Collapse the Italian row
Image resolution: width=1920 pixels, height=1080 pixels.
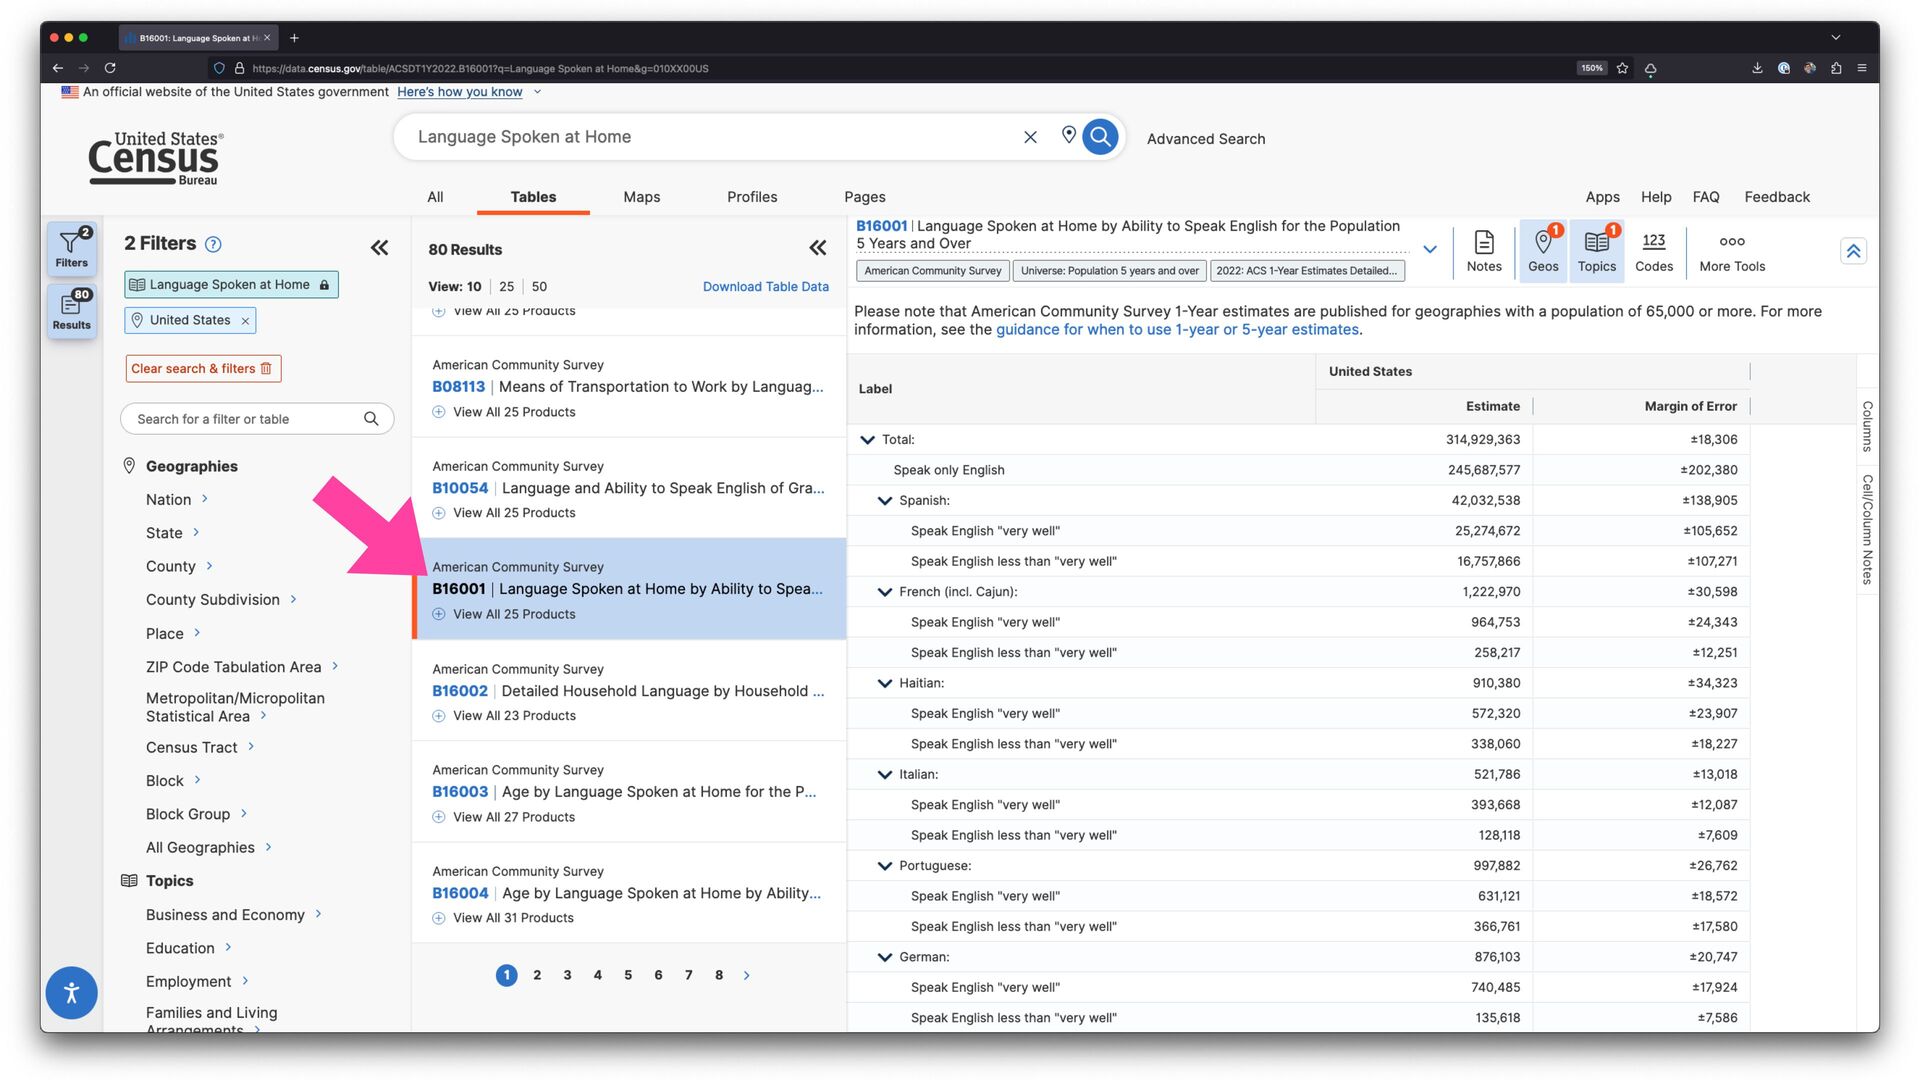point(884,774)
